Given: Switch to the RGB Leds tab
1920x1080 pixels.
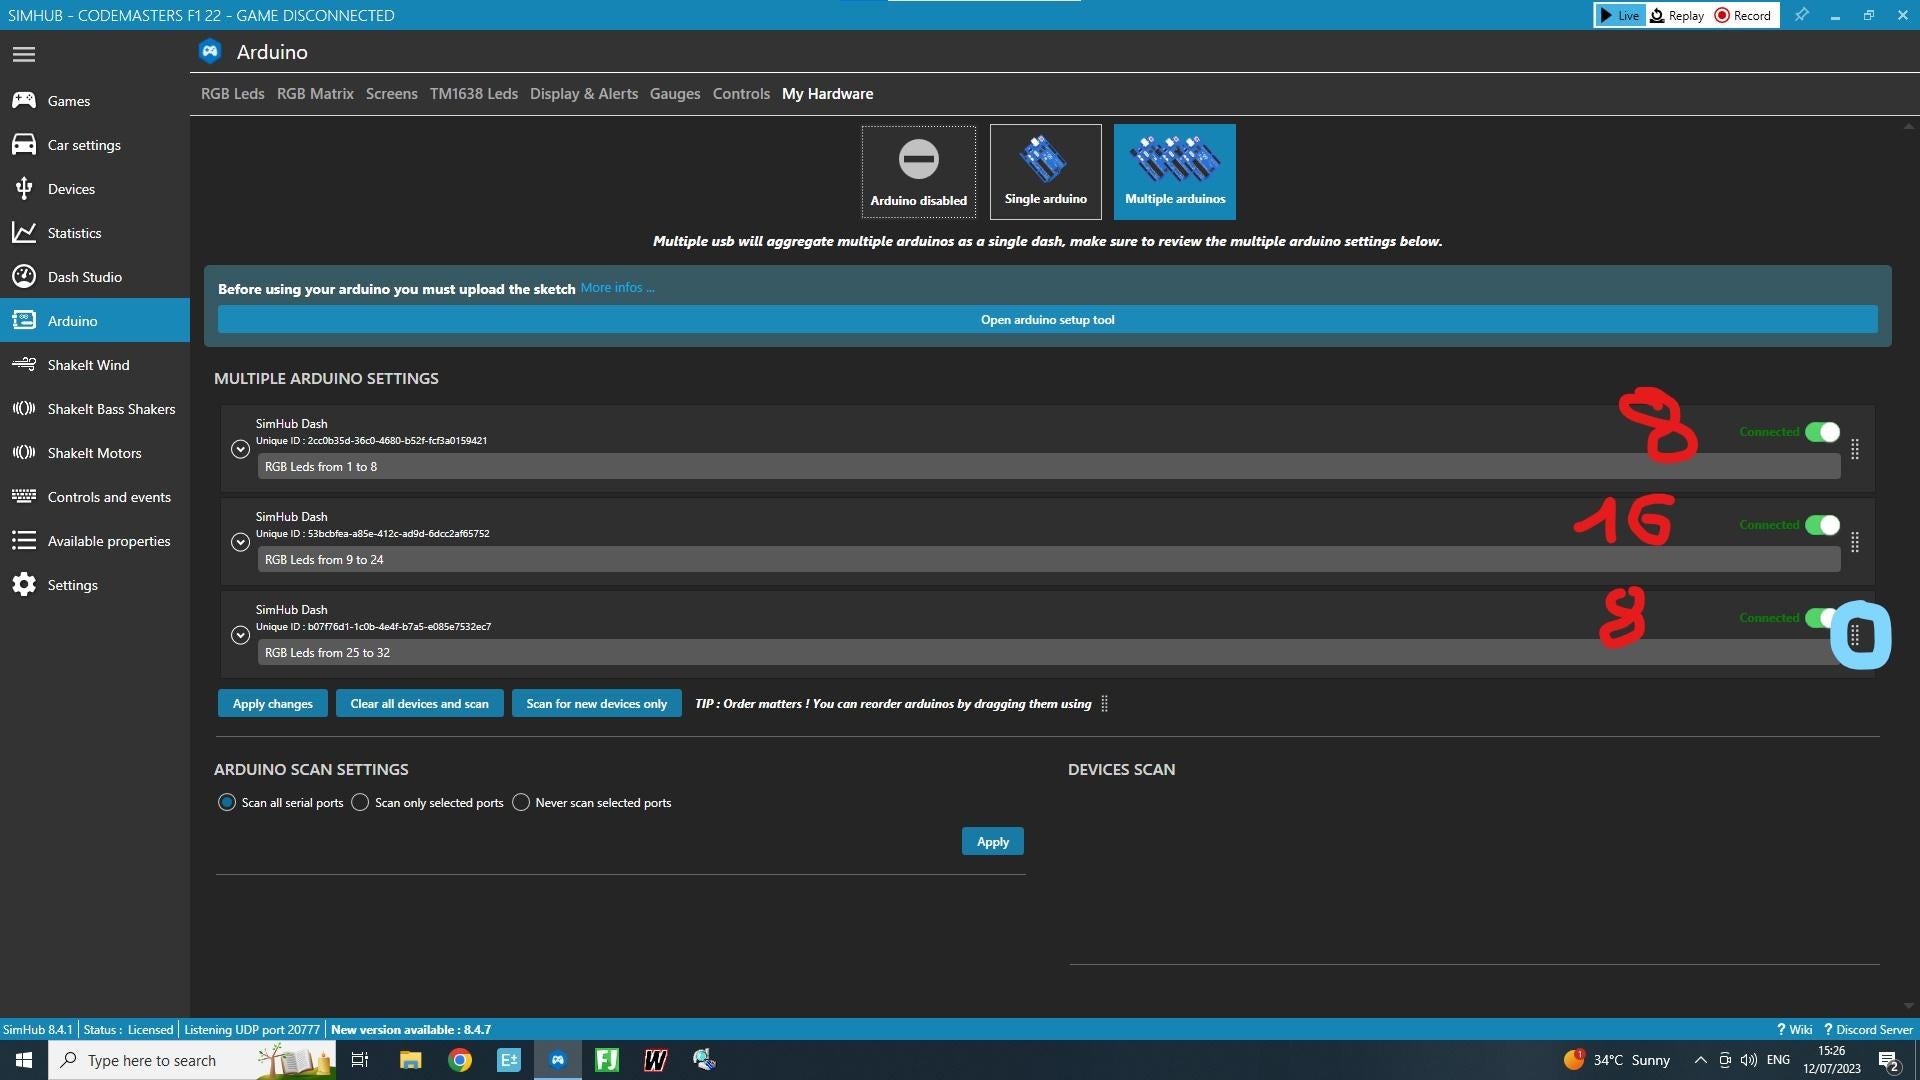Looking at the screenshot, I should click(x=232, y=93).
